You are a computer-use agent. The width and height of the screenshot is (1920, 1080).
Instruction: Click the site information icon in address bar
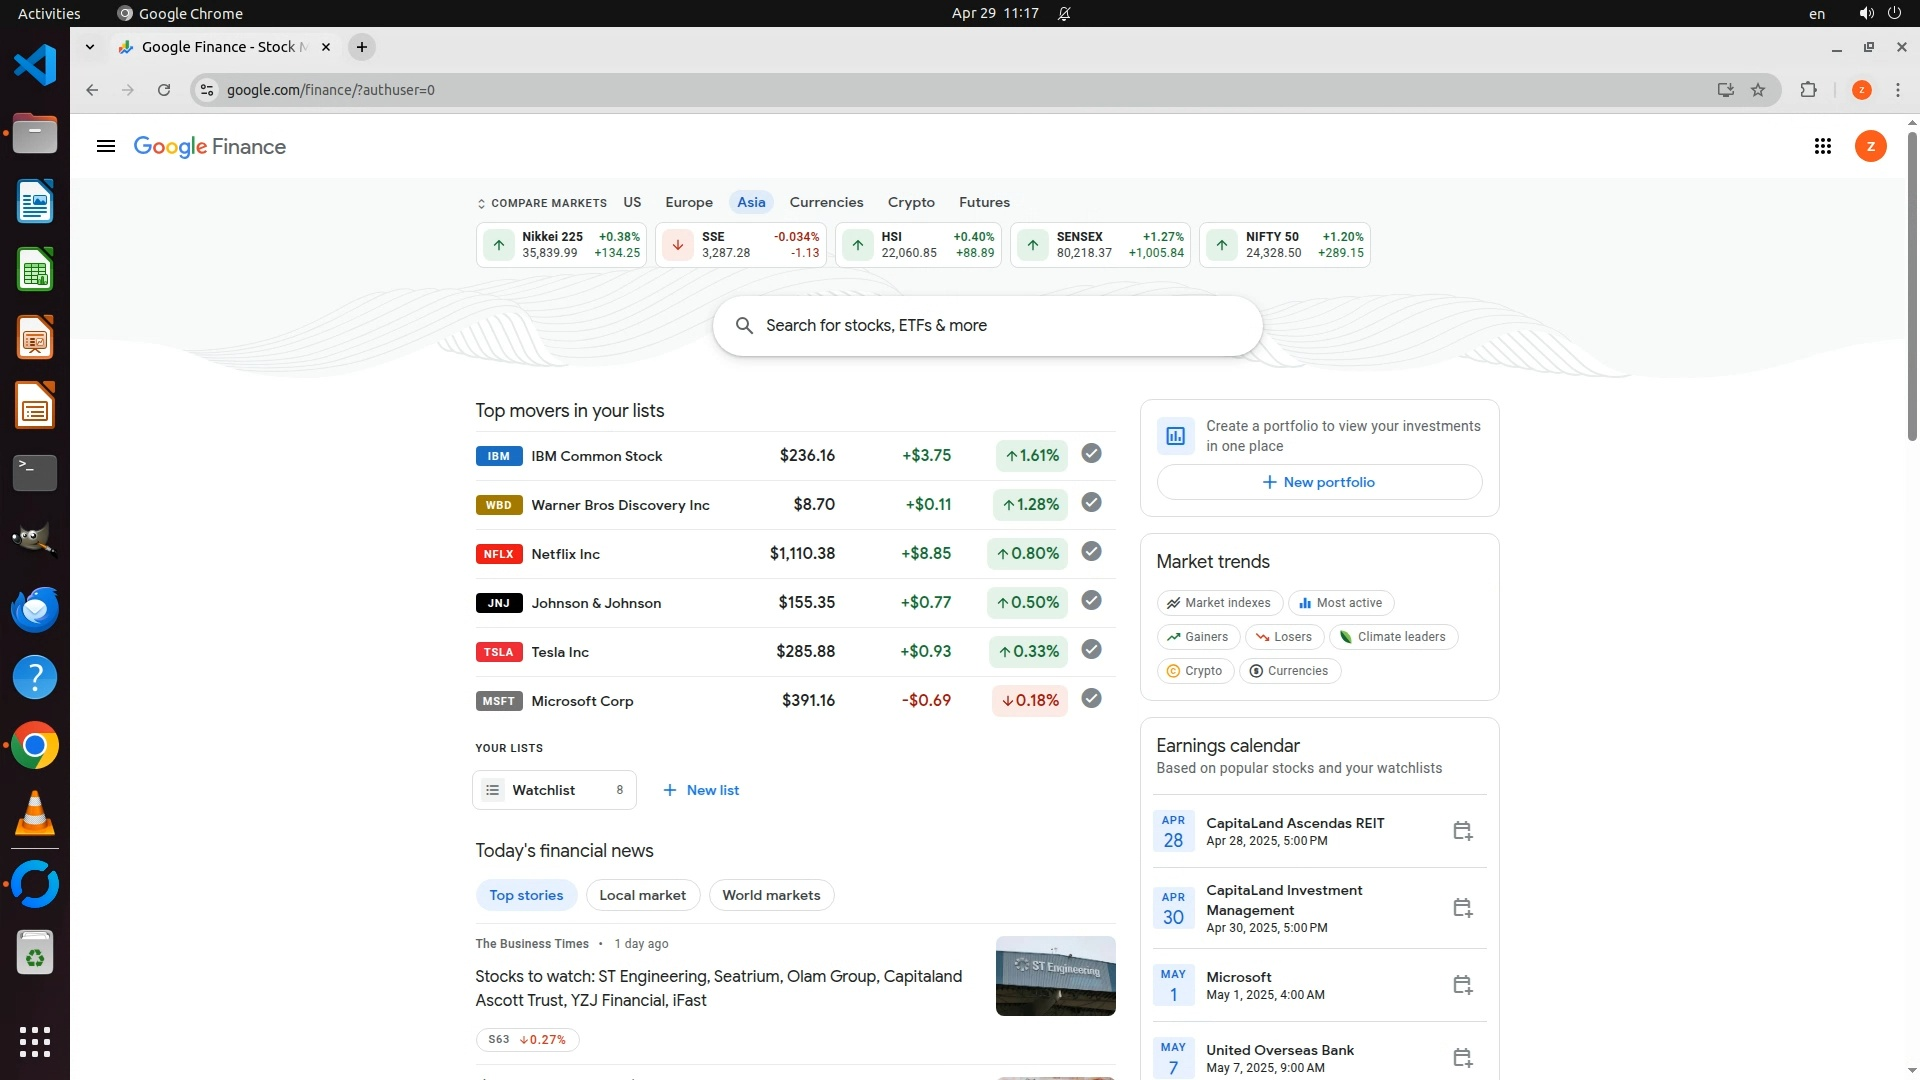[206, 90]
